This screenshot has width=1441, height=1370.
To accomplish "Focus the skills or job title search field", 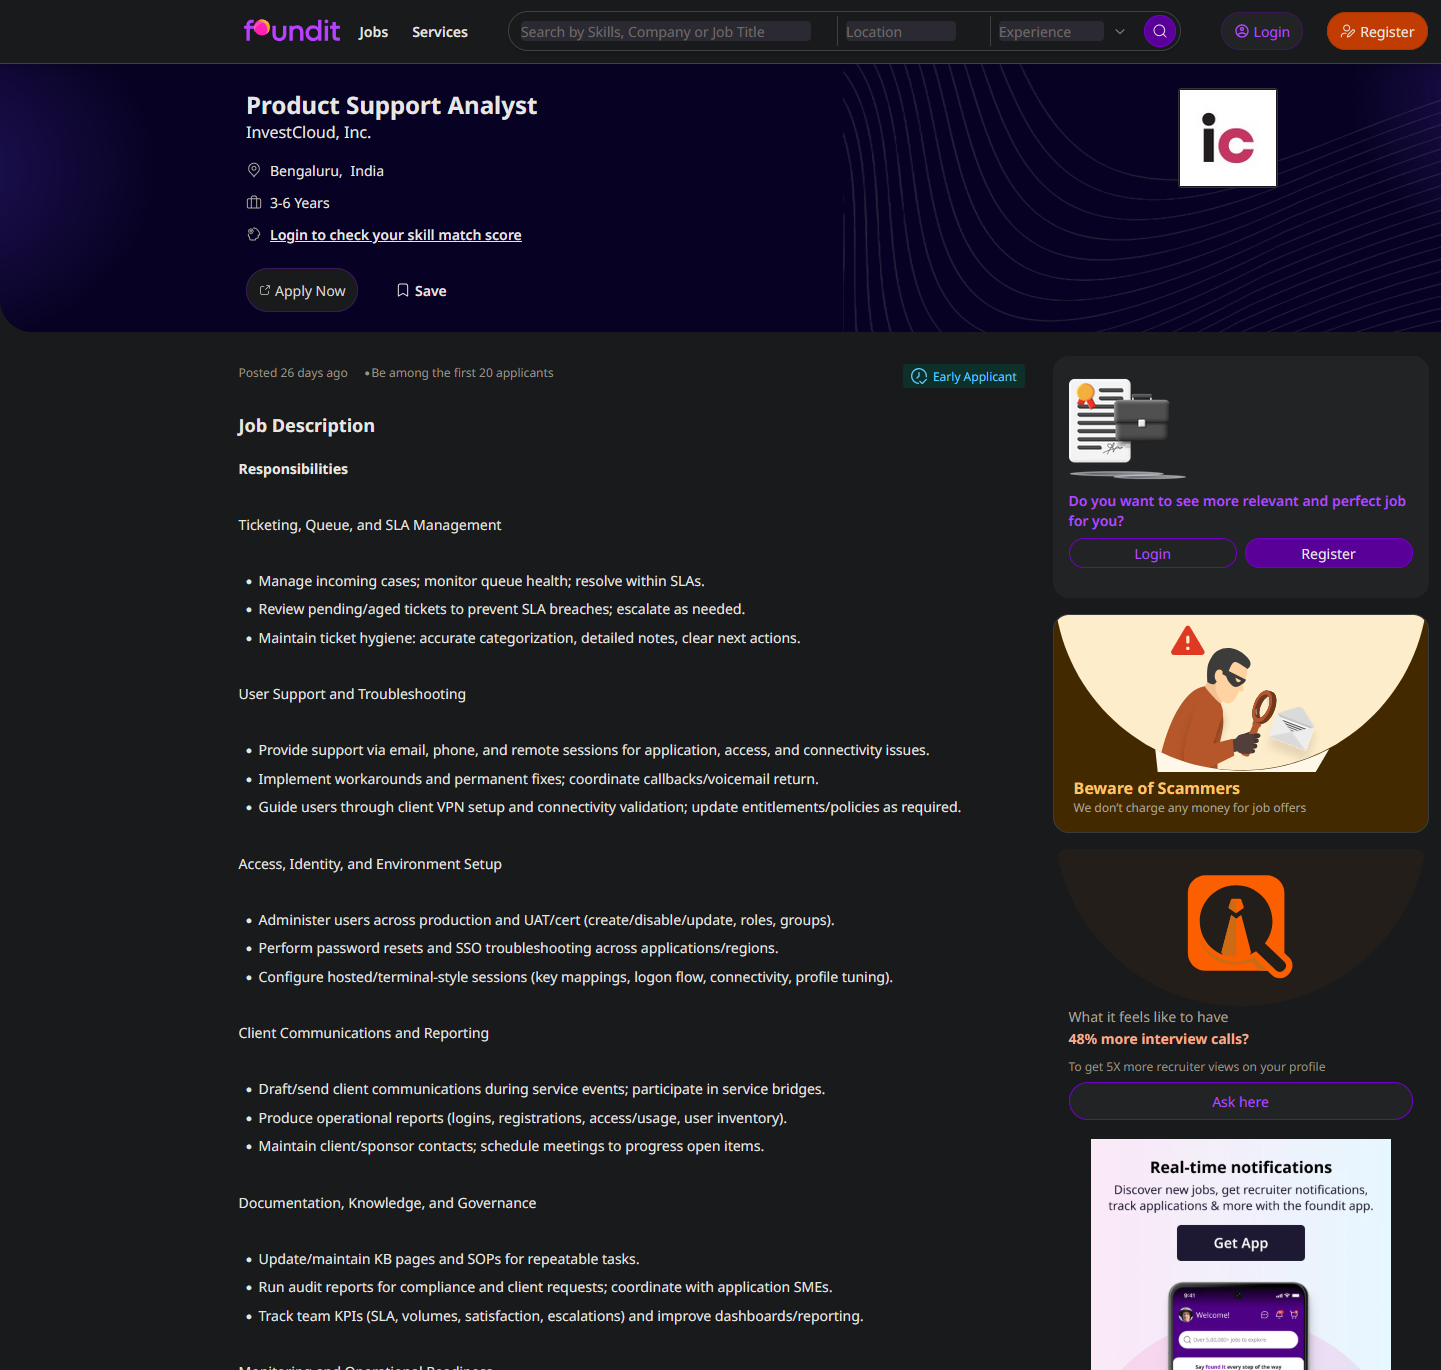I will coord(664,32).
